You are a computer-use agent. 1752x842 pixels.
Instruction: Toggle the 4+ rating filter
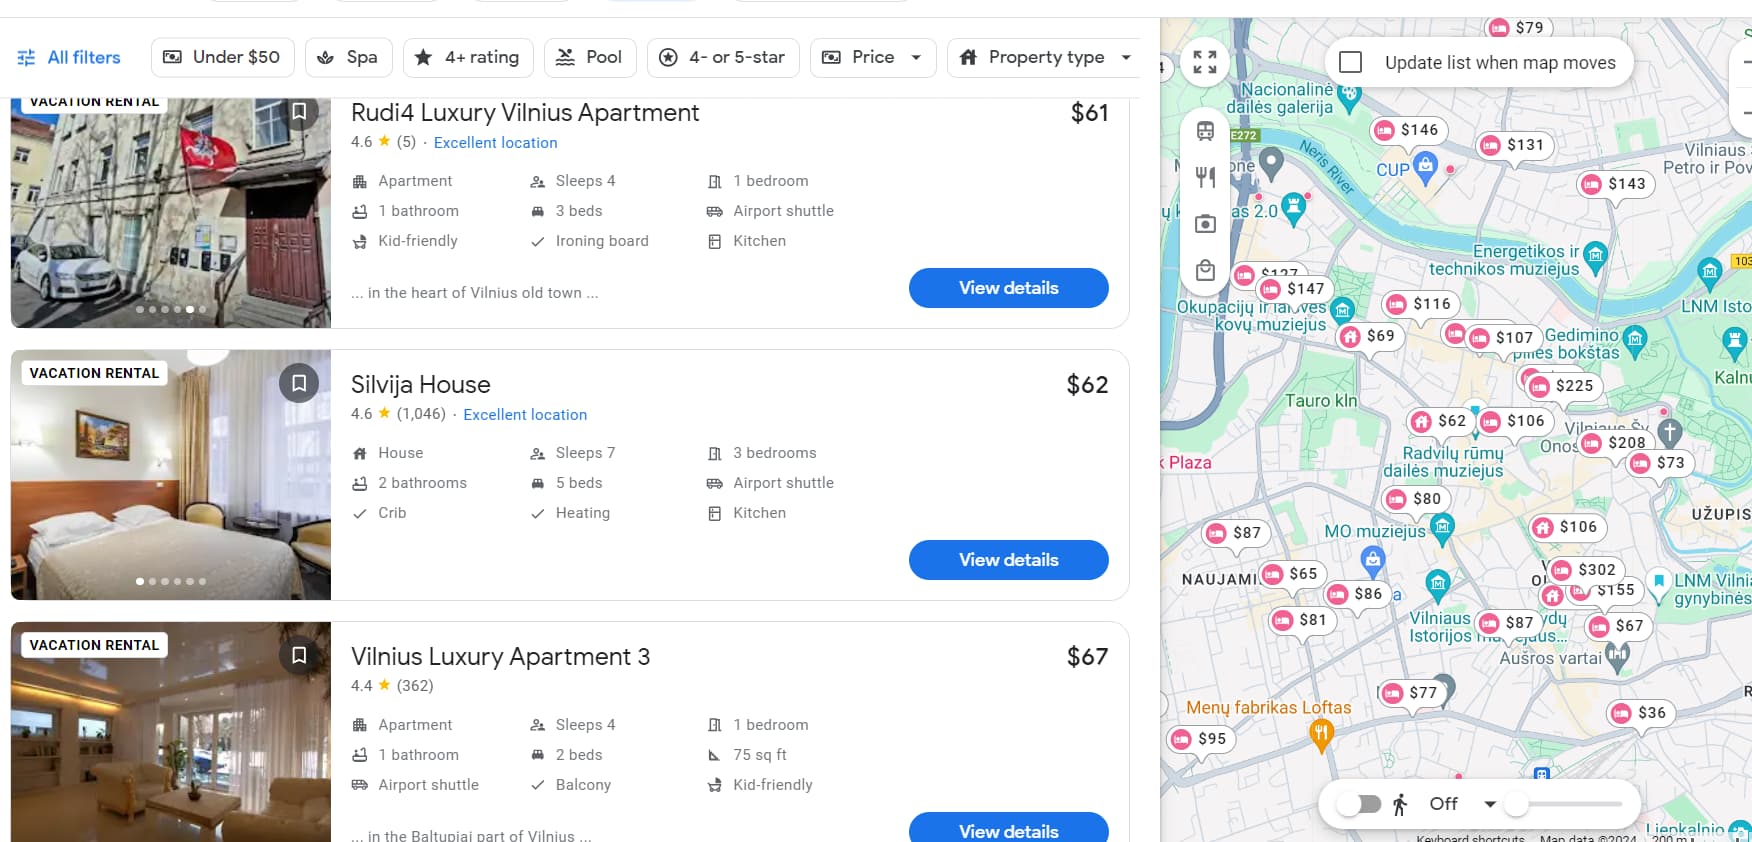[x=467, y=58]
